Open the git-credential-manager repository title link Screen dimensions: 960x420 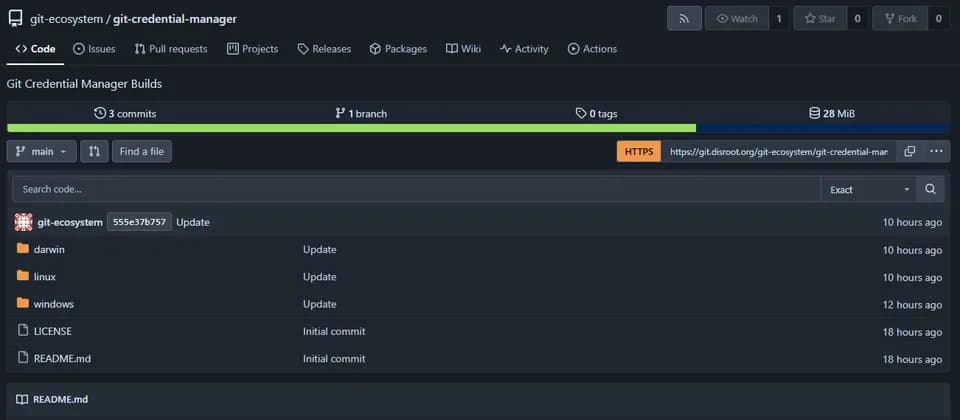click(x=175, y=19)
